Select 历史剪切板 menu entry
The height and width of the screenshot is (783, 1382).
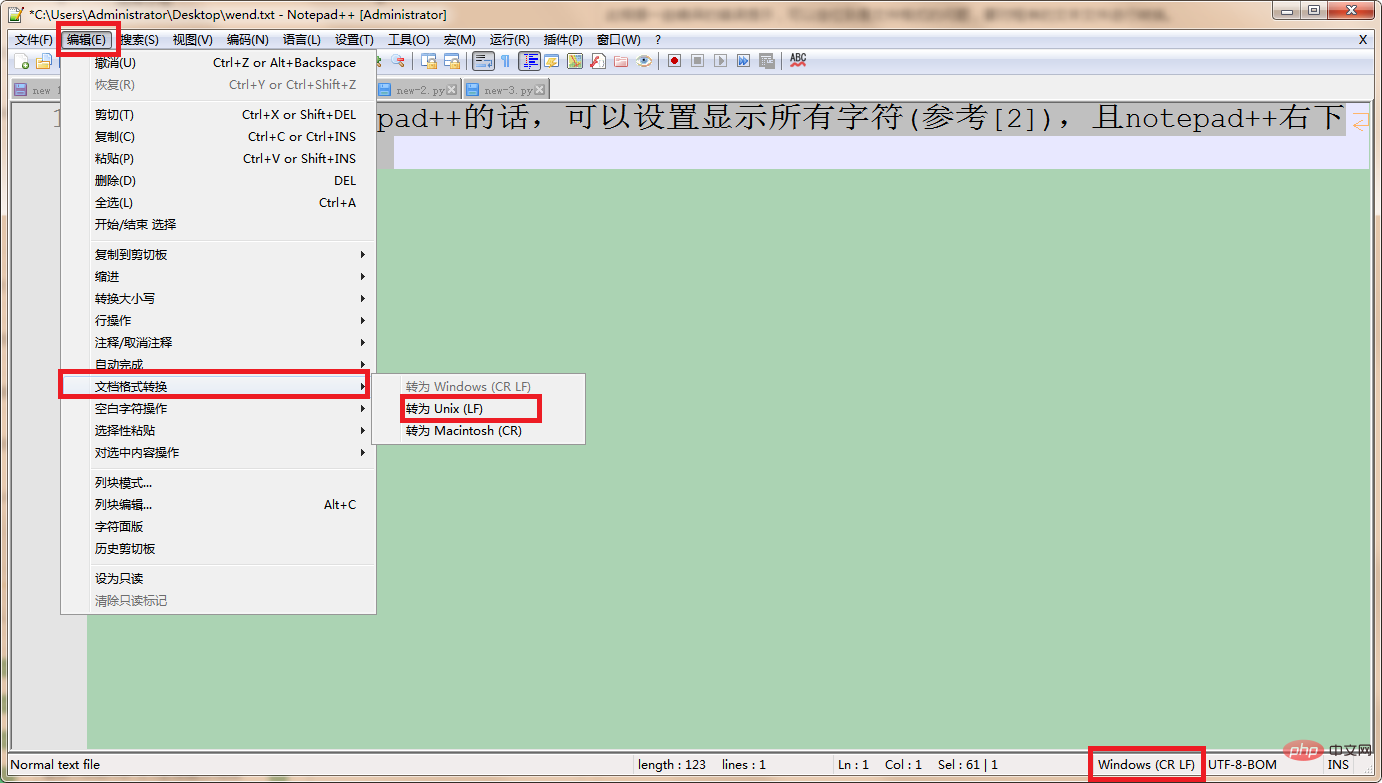point(218,549)
